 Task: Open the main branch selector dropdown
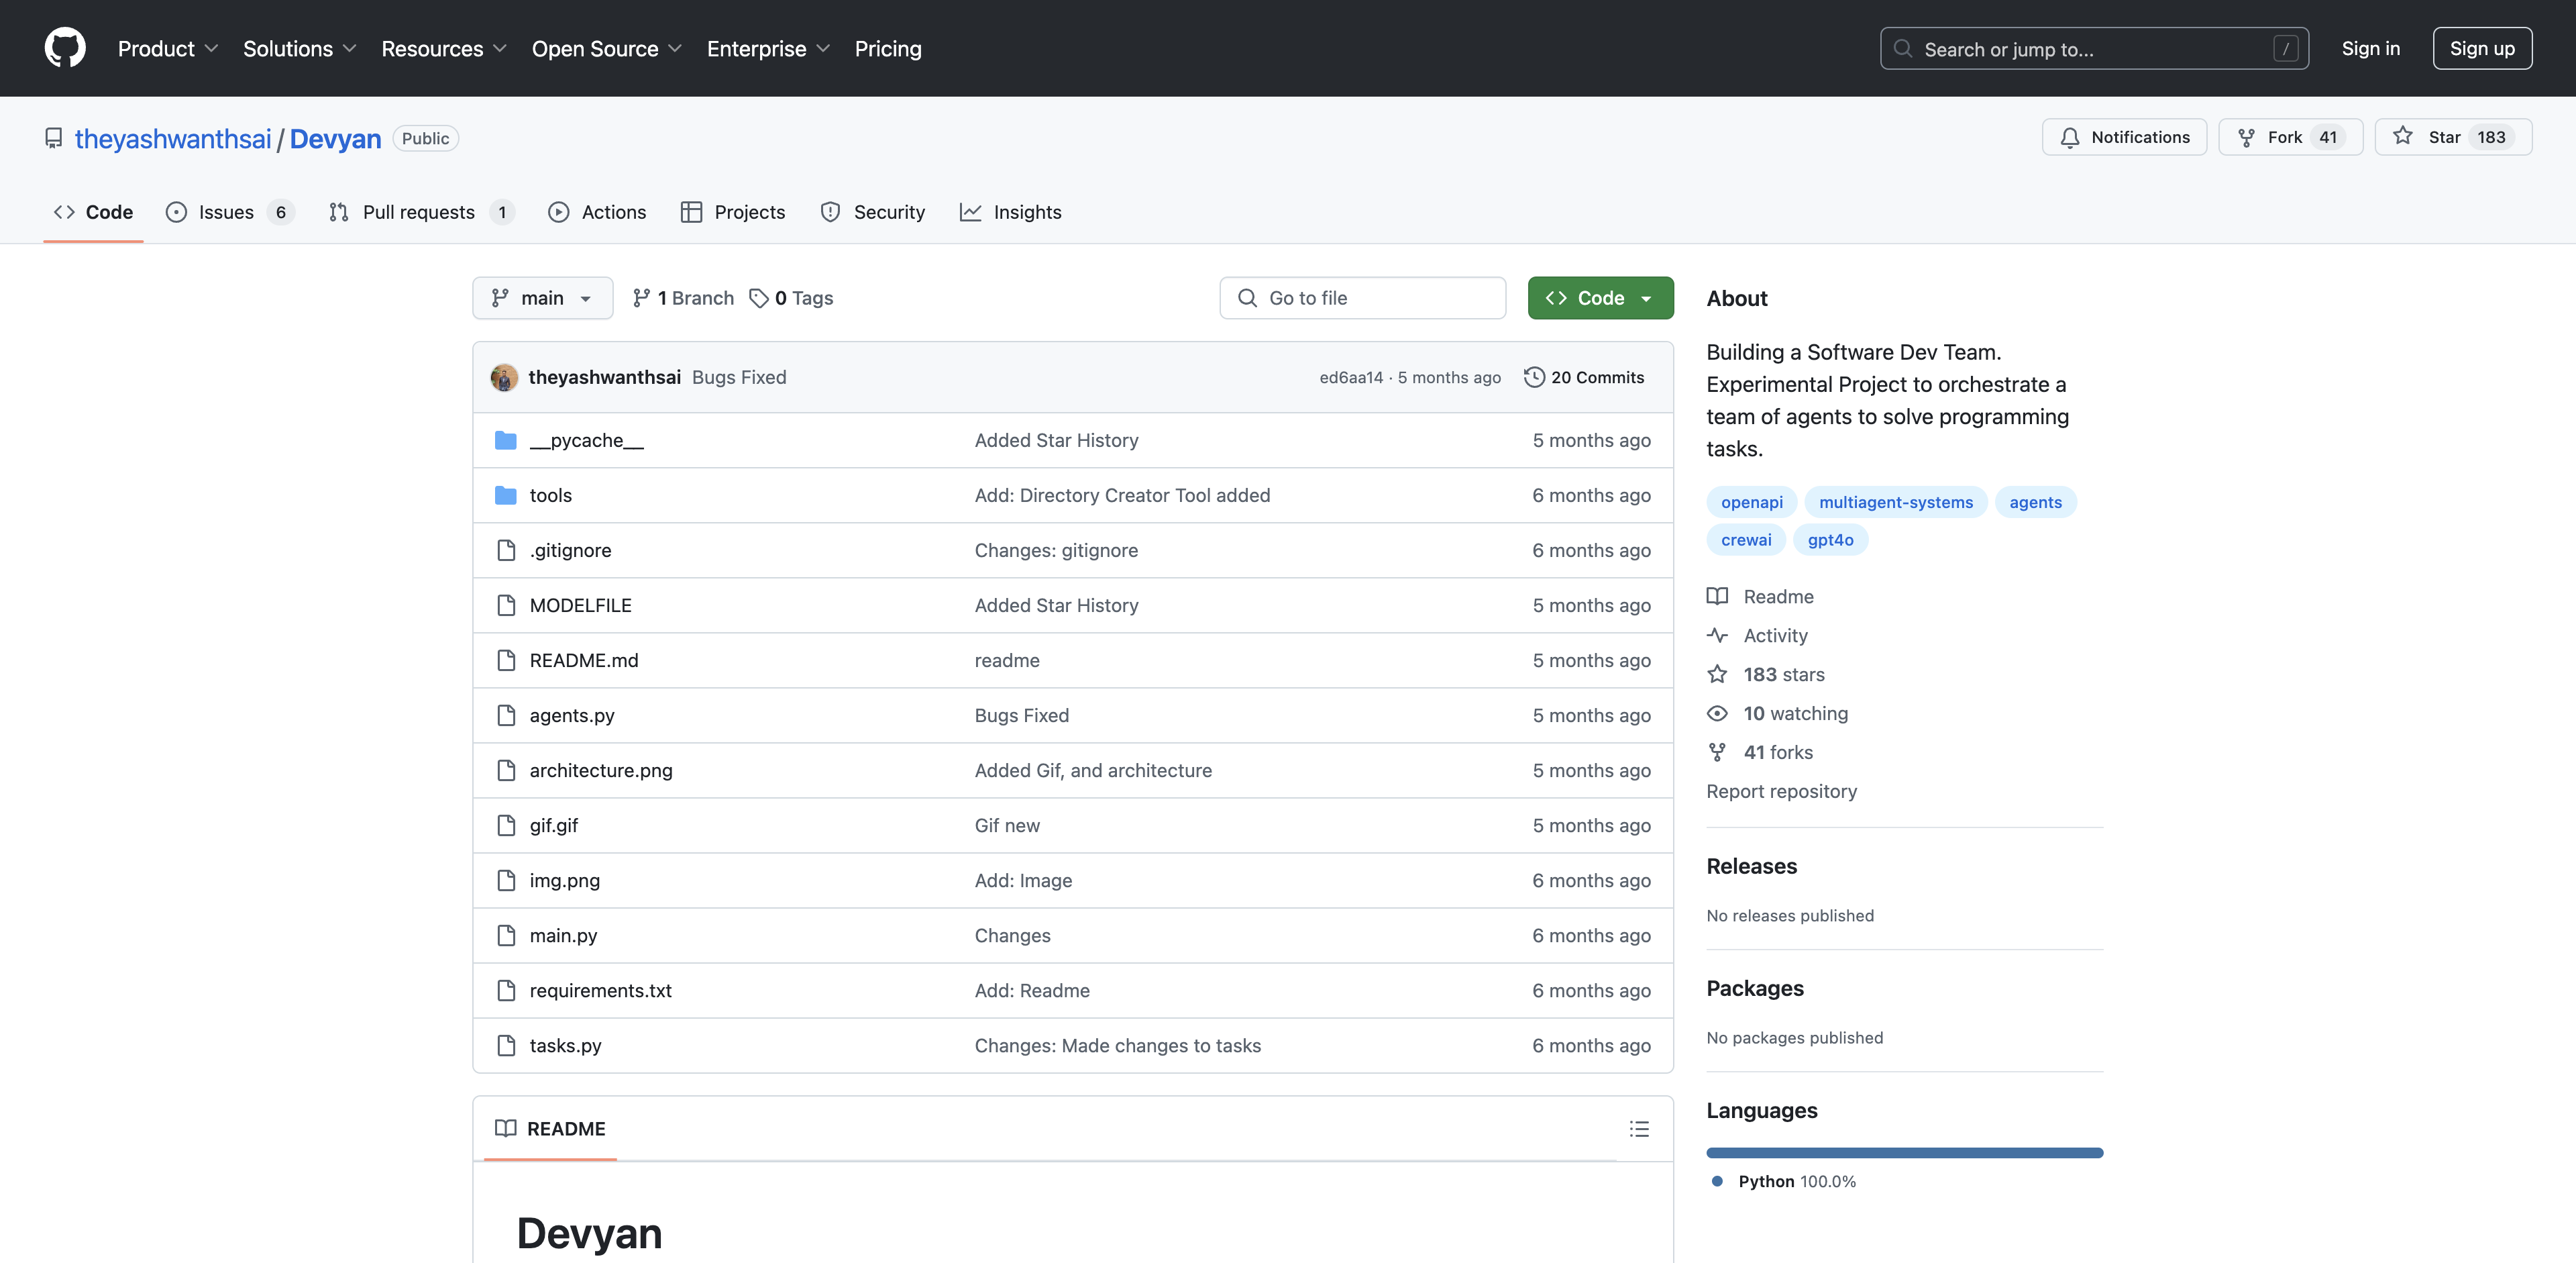(542, 298)
